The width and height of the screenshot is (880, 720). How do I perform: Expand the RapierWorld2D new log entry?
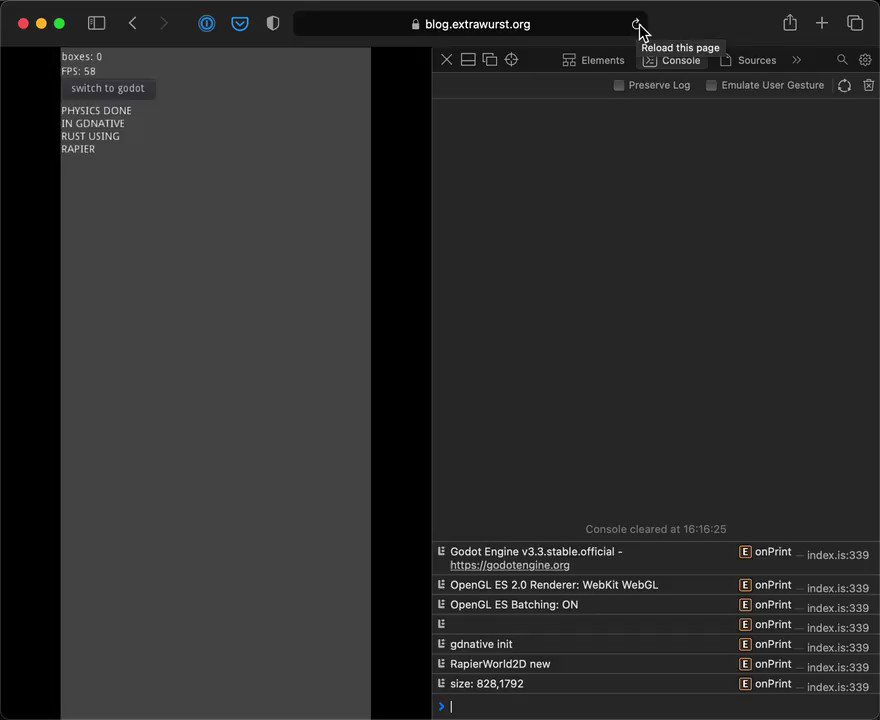(x=442, y=664)
